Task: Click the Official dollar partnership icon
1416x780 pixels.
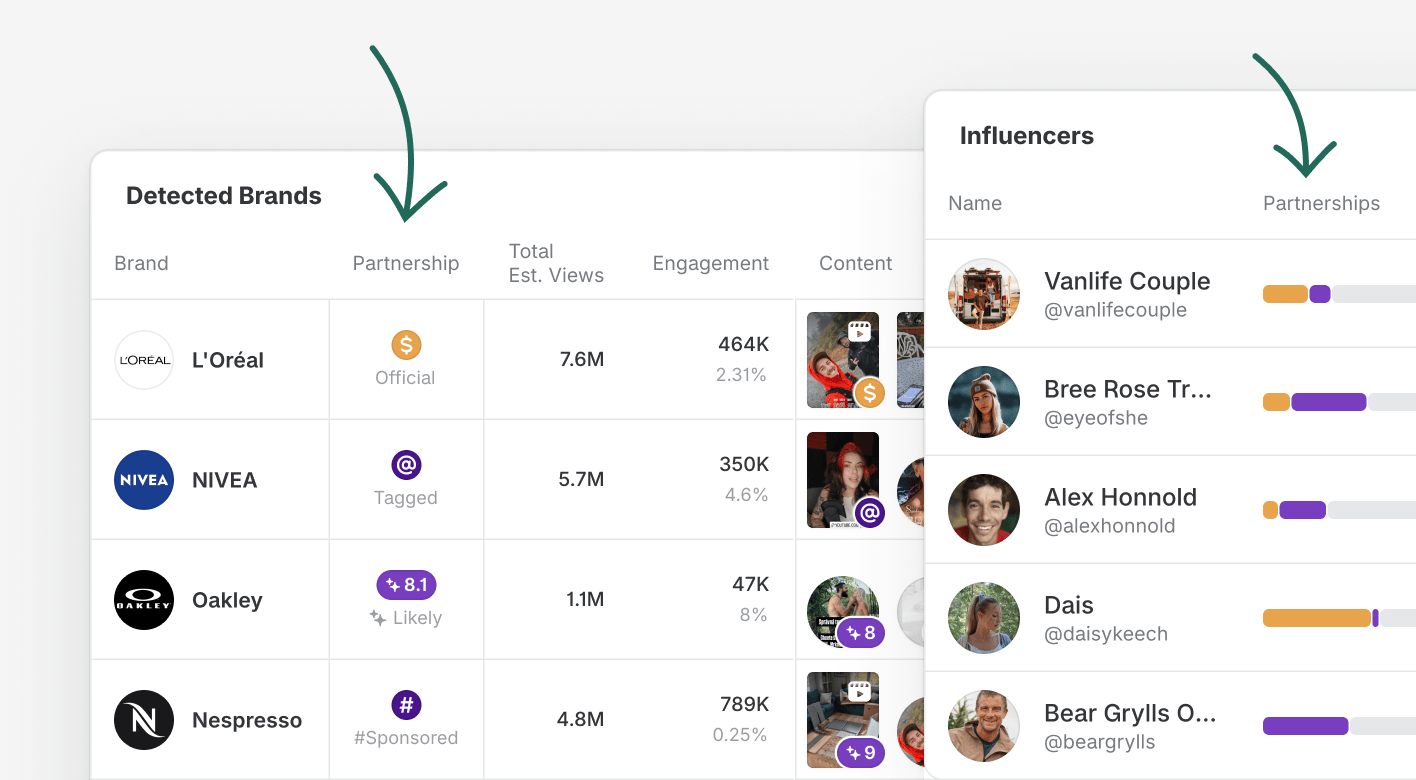Action: click(x=406, y=346)
